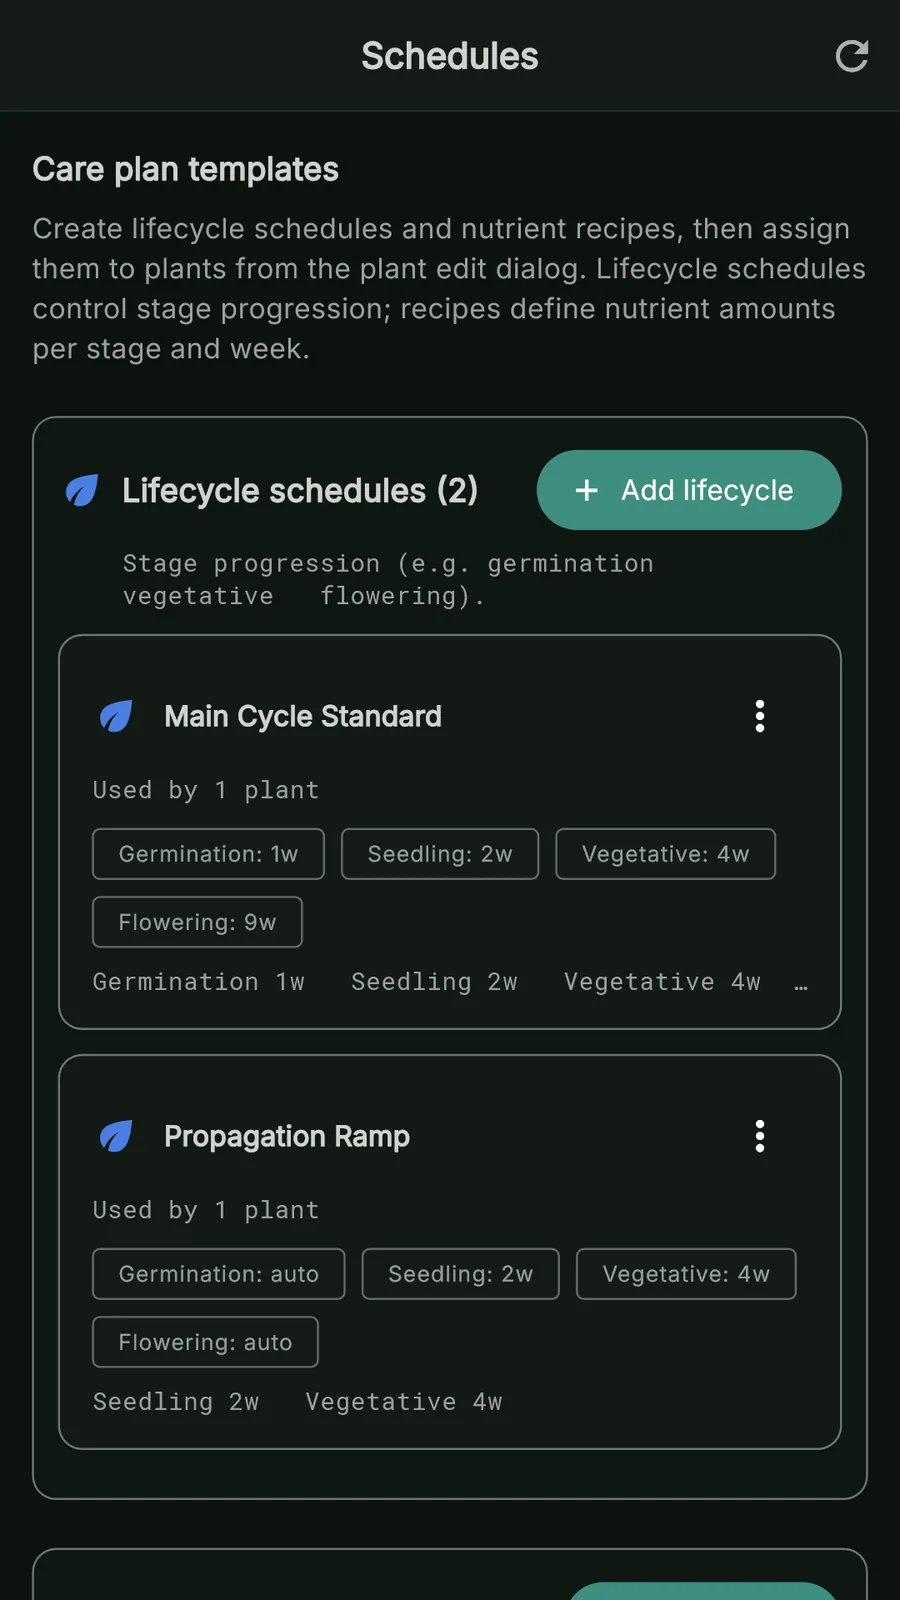Click the Schedules page title
The width and height of the screenshot is (900, 1600).
[450, 57]
